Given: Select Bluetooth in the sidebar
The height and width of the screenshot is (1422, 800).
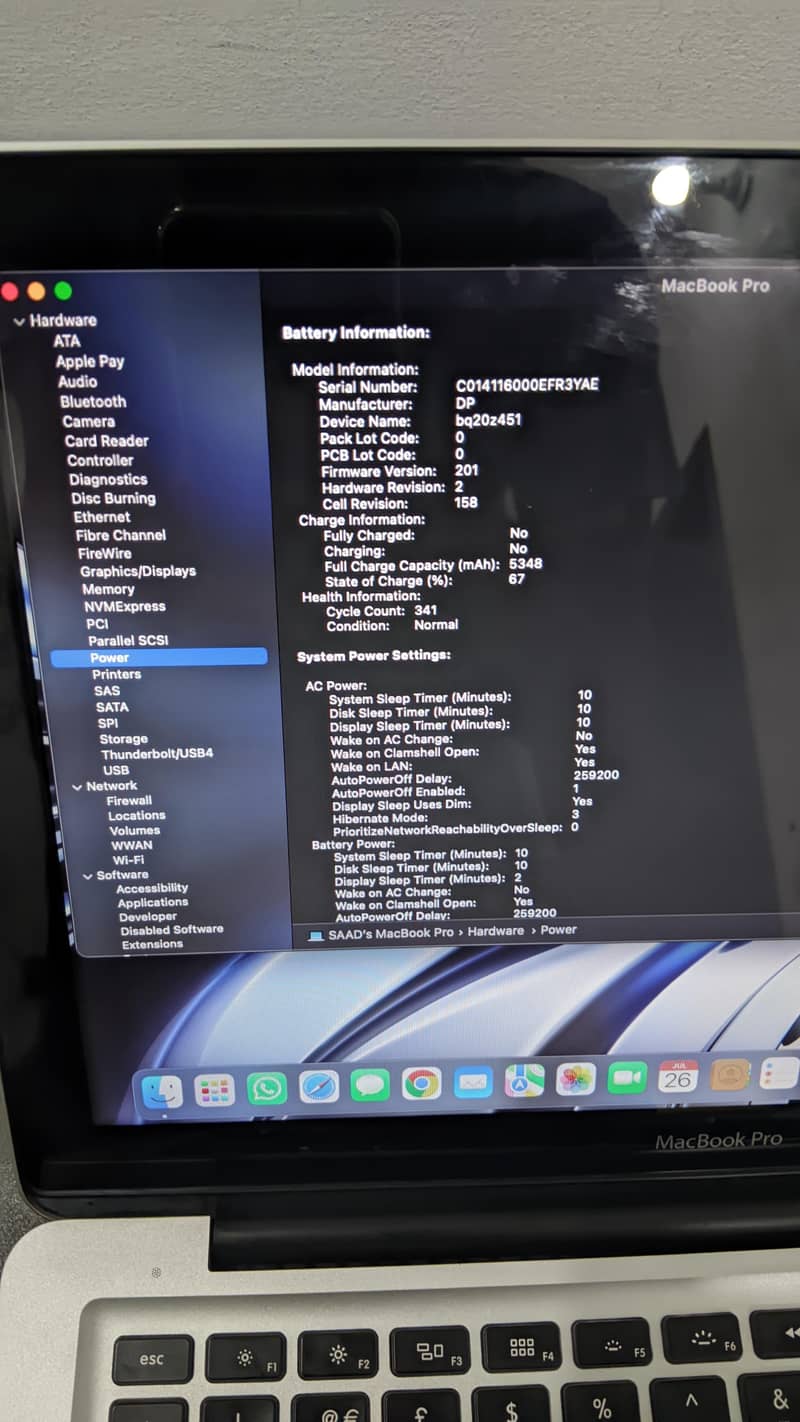Looking at the screenshot, I should tap(93, 401).
